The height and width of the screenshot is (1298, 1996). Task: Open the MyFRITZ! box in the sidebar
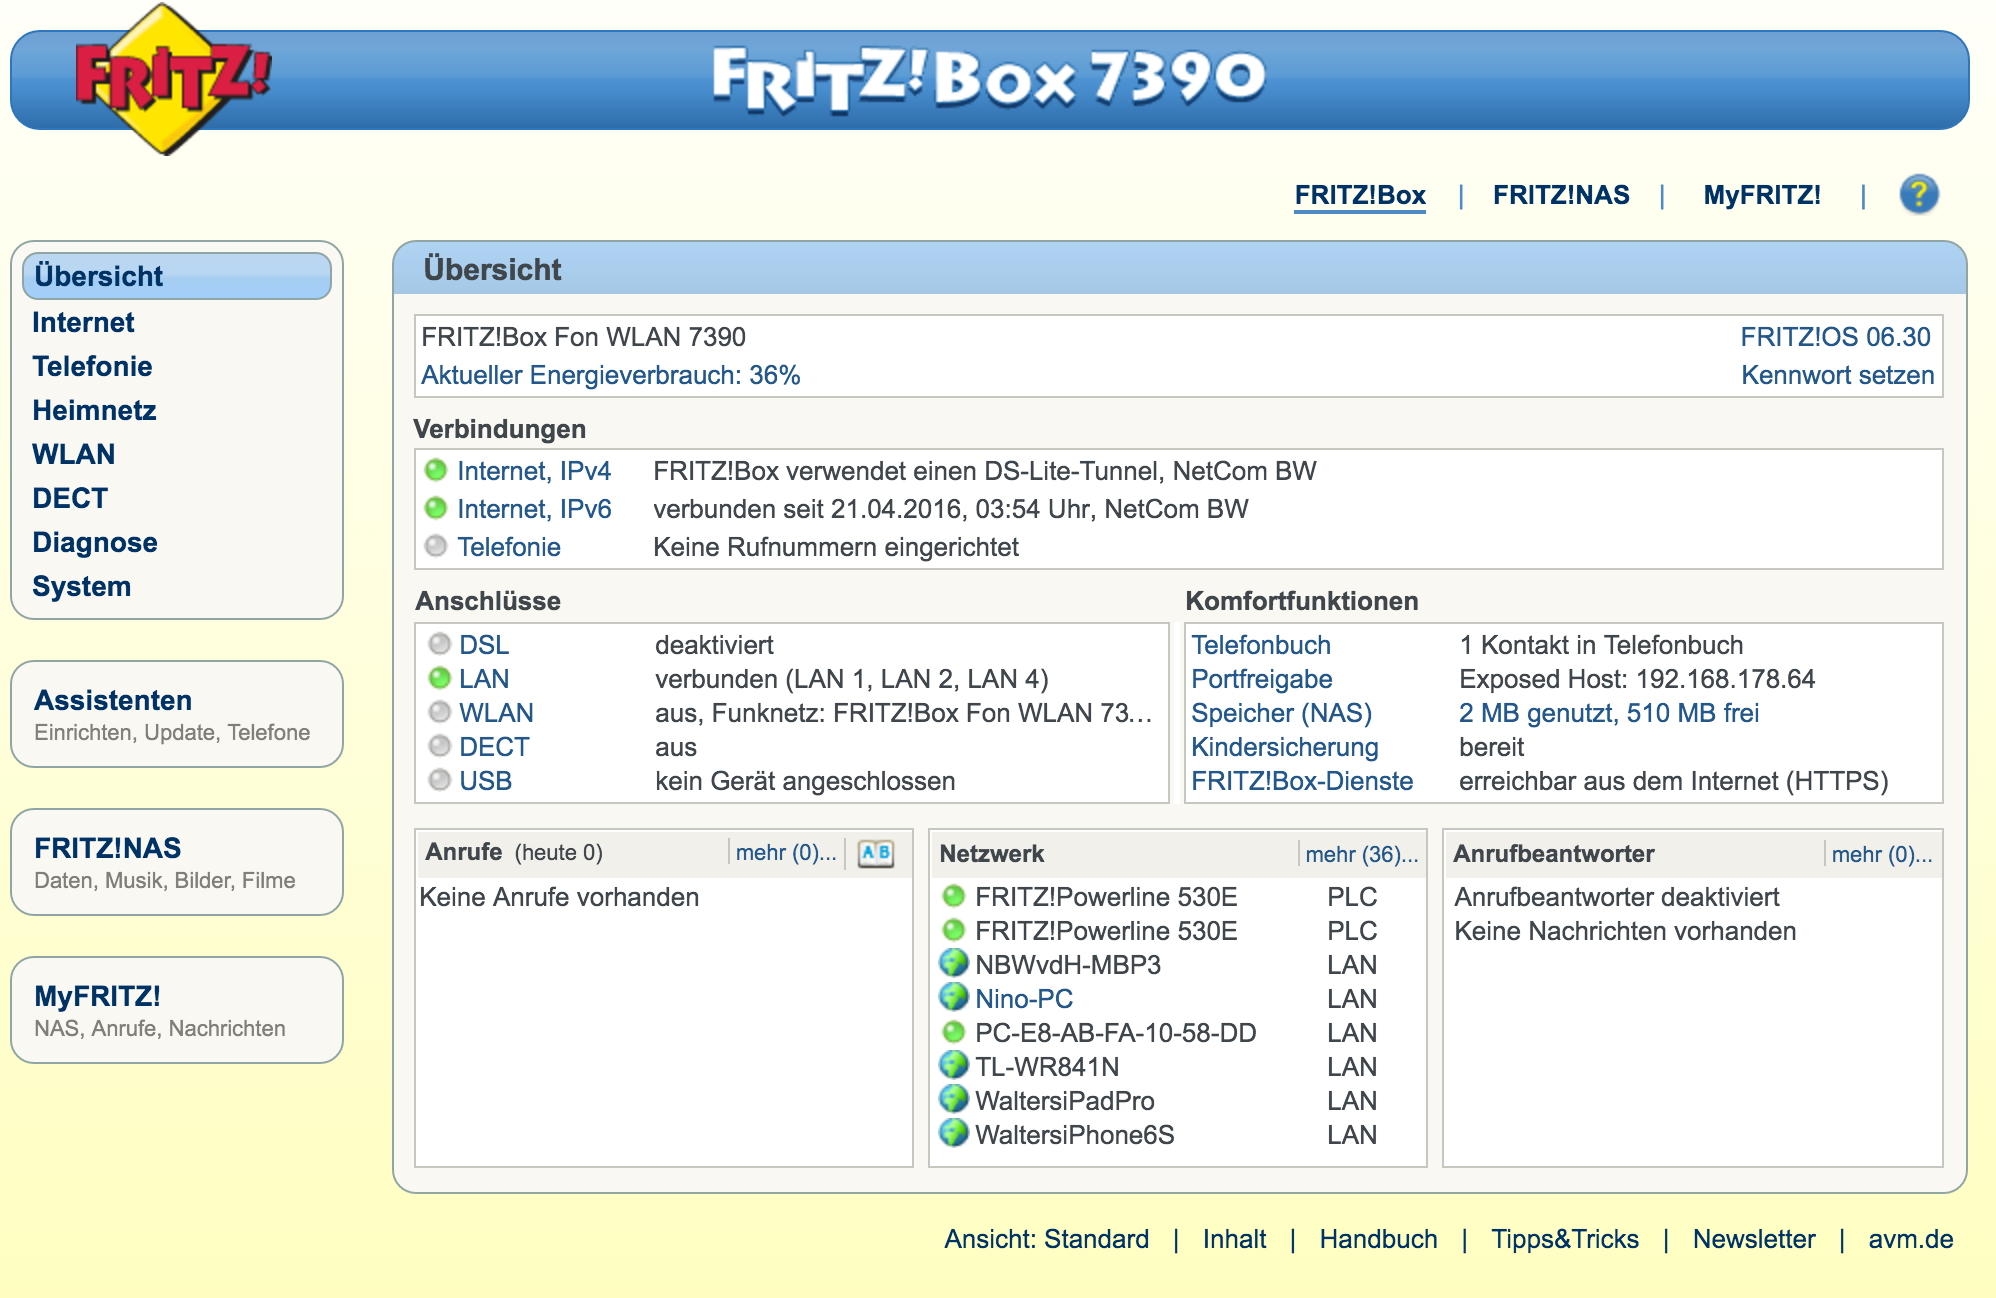coord(177,1010)
